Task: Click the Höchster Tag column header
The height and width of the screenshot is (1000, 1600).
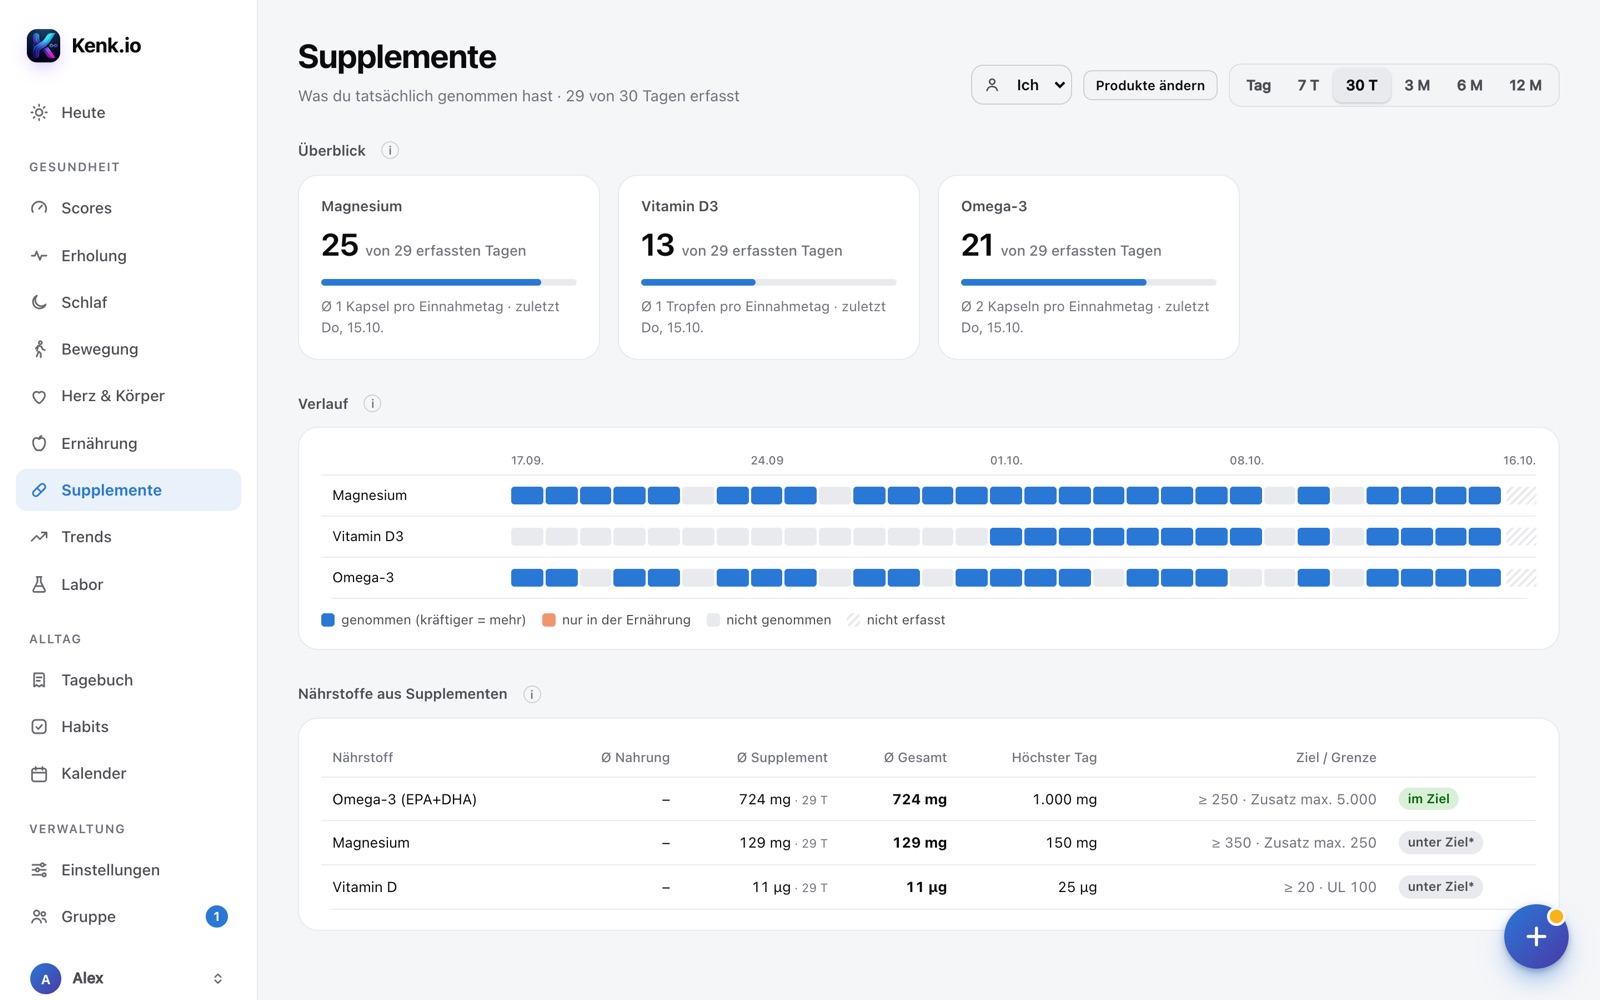Action: (1054, 758)
